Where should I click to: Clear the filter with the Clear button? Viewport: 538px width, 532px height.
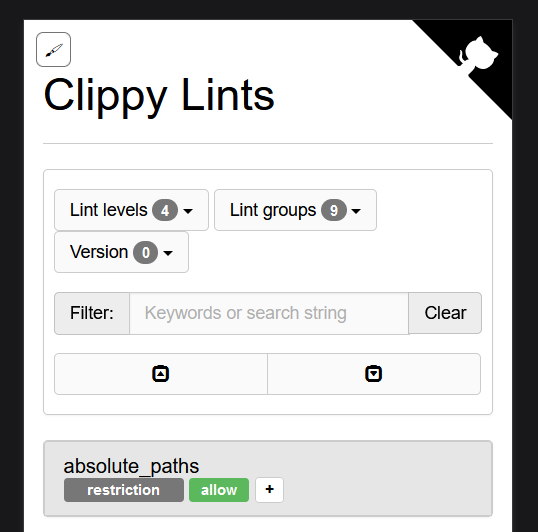445,313
